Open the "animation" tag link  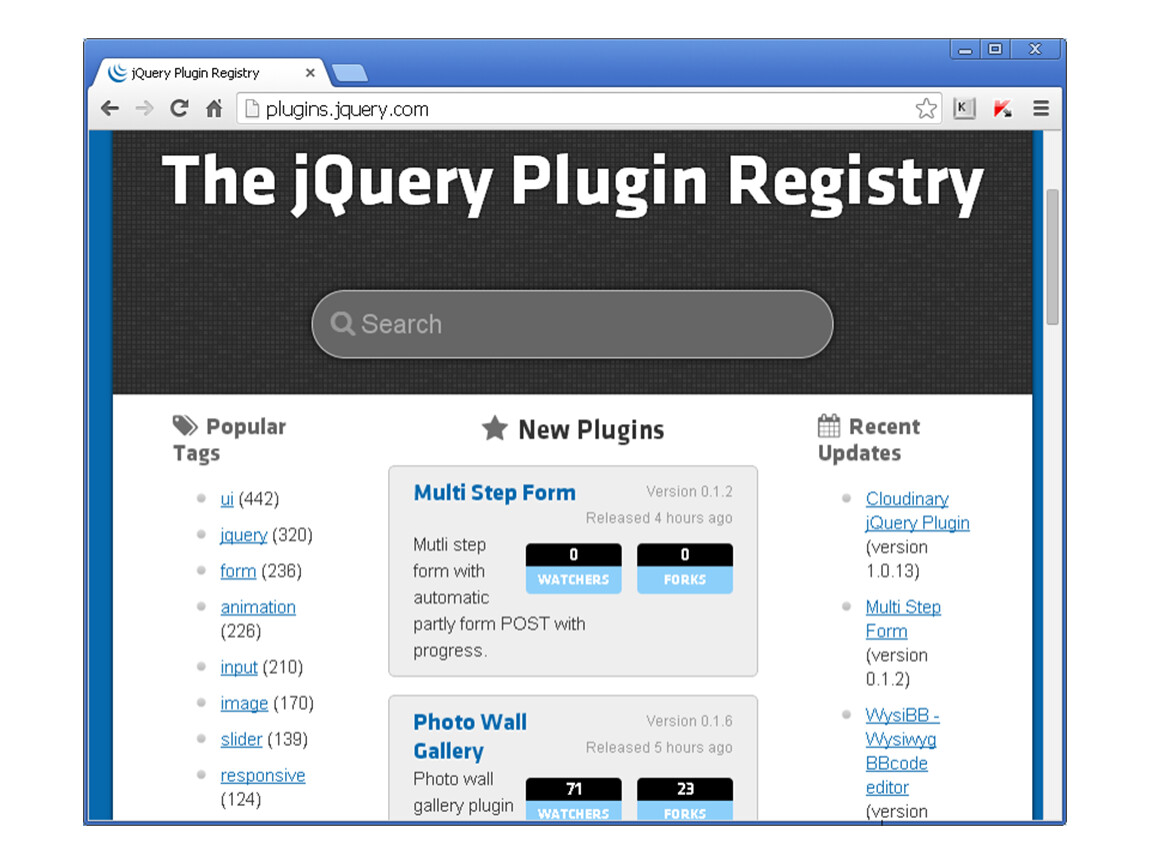pyautogui.click(x=258, y=607)
